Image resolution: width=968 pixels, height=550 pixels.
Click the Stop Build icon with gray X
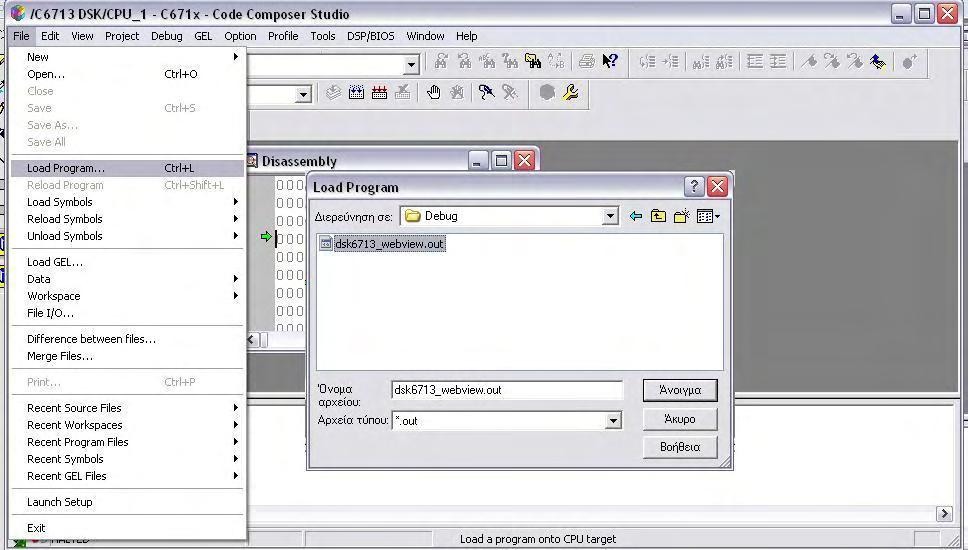tap(403, 93)
